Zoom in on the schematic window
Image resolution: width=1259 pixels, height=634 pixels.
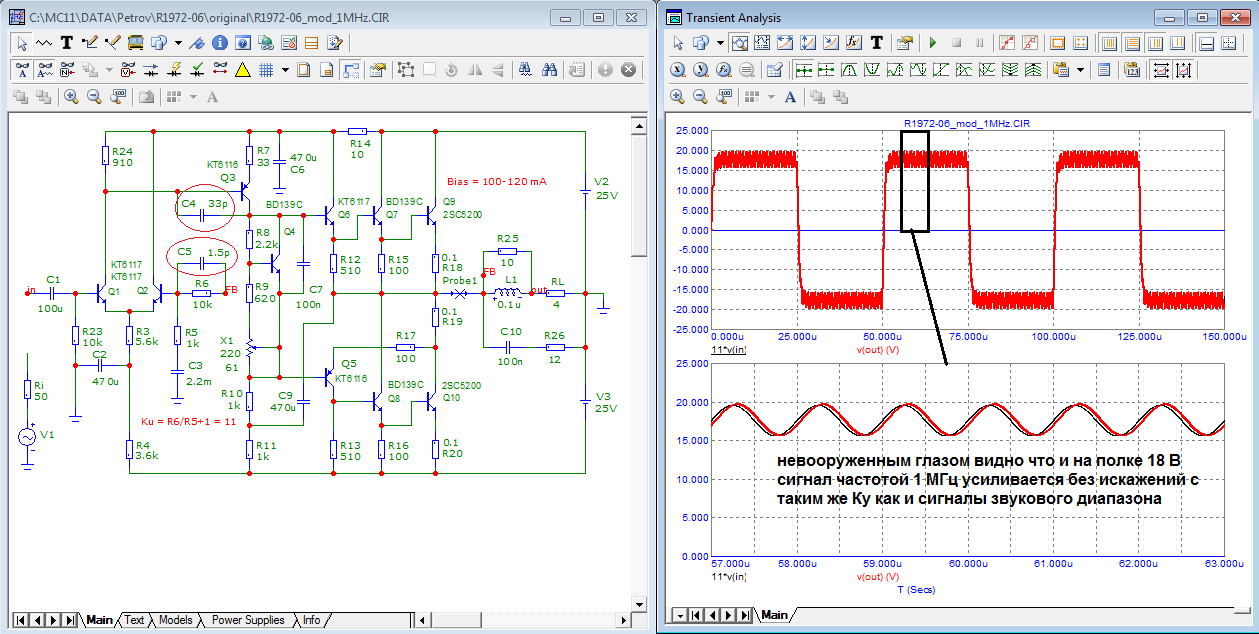pos(71,97)
